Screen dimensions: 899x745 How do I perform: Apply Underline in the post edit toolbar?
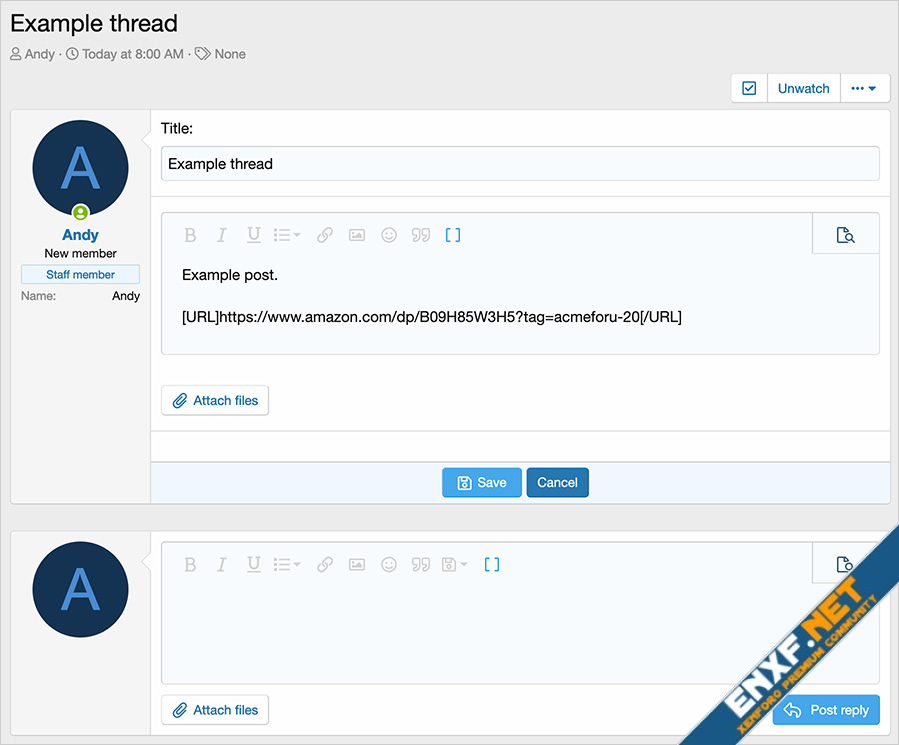pyautogui.click(x=254, y=235)
